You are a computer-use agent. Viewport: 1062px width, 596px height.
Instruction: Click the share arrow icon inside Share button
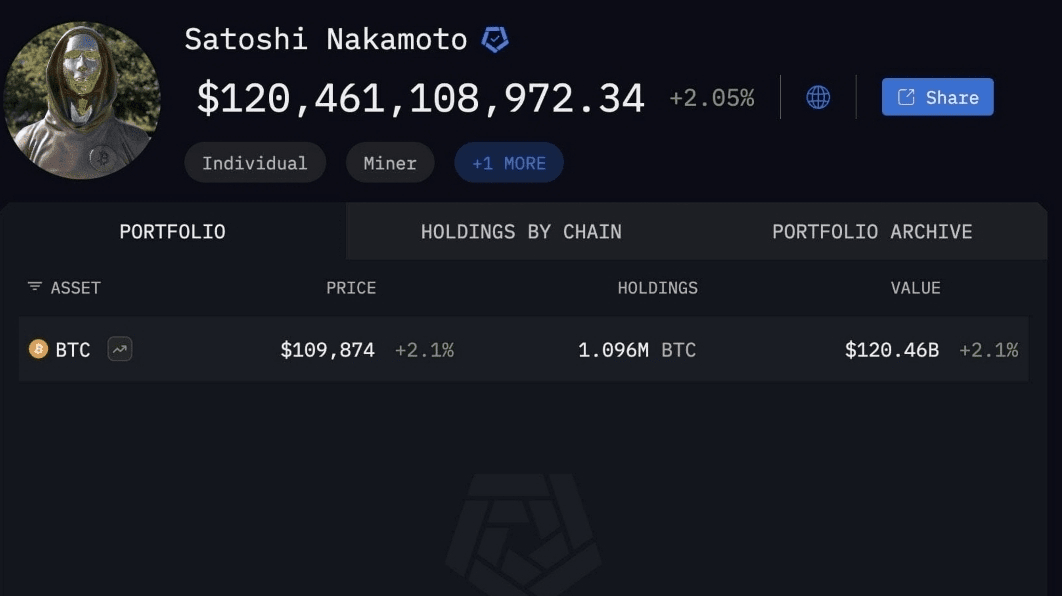pyautogui.click(x=906, y=98)
